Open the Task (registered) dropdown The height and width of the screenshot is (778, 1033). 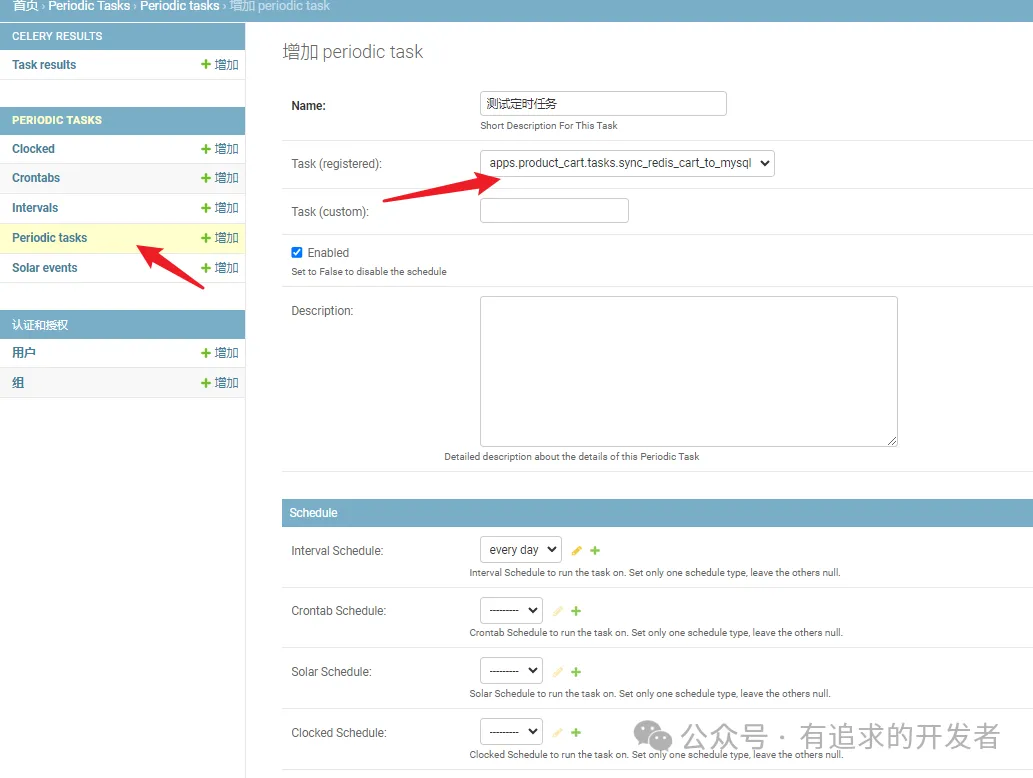627,163
